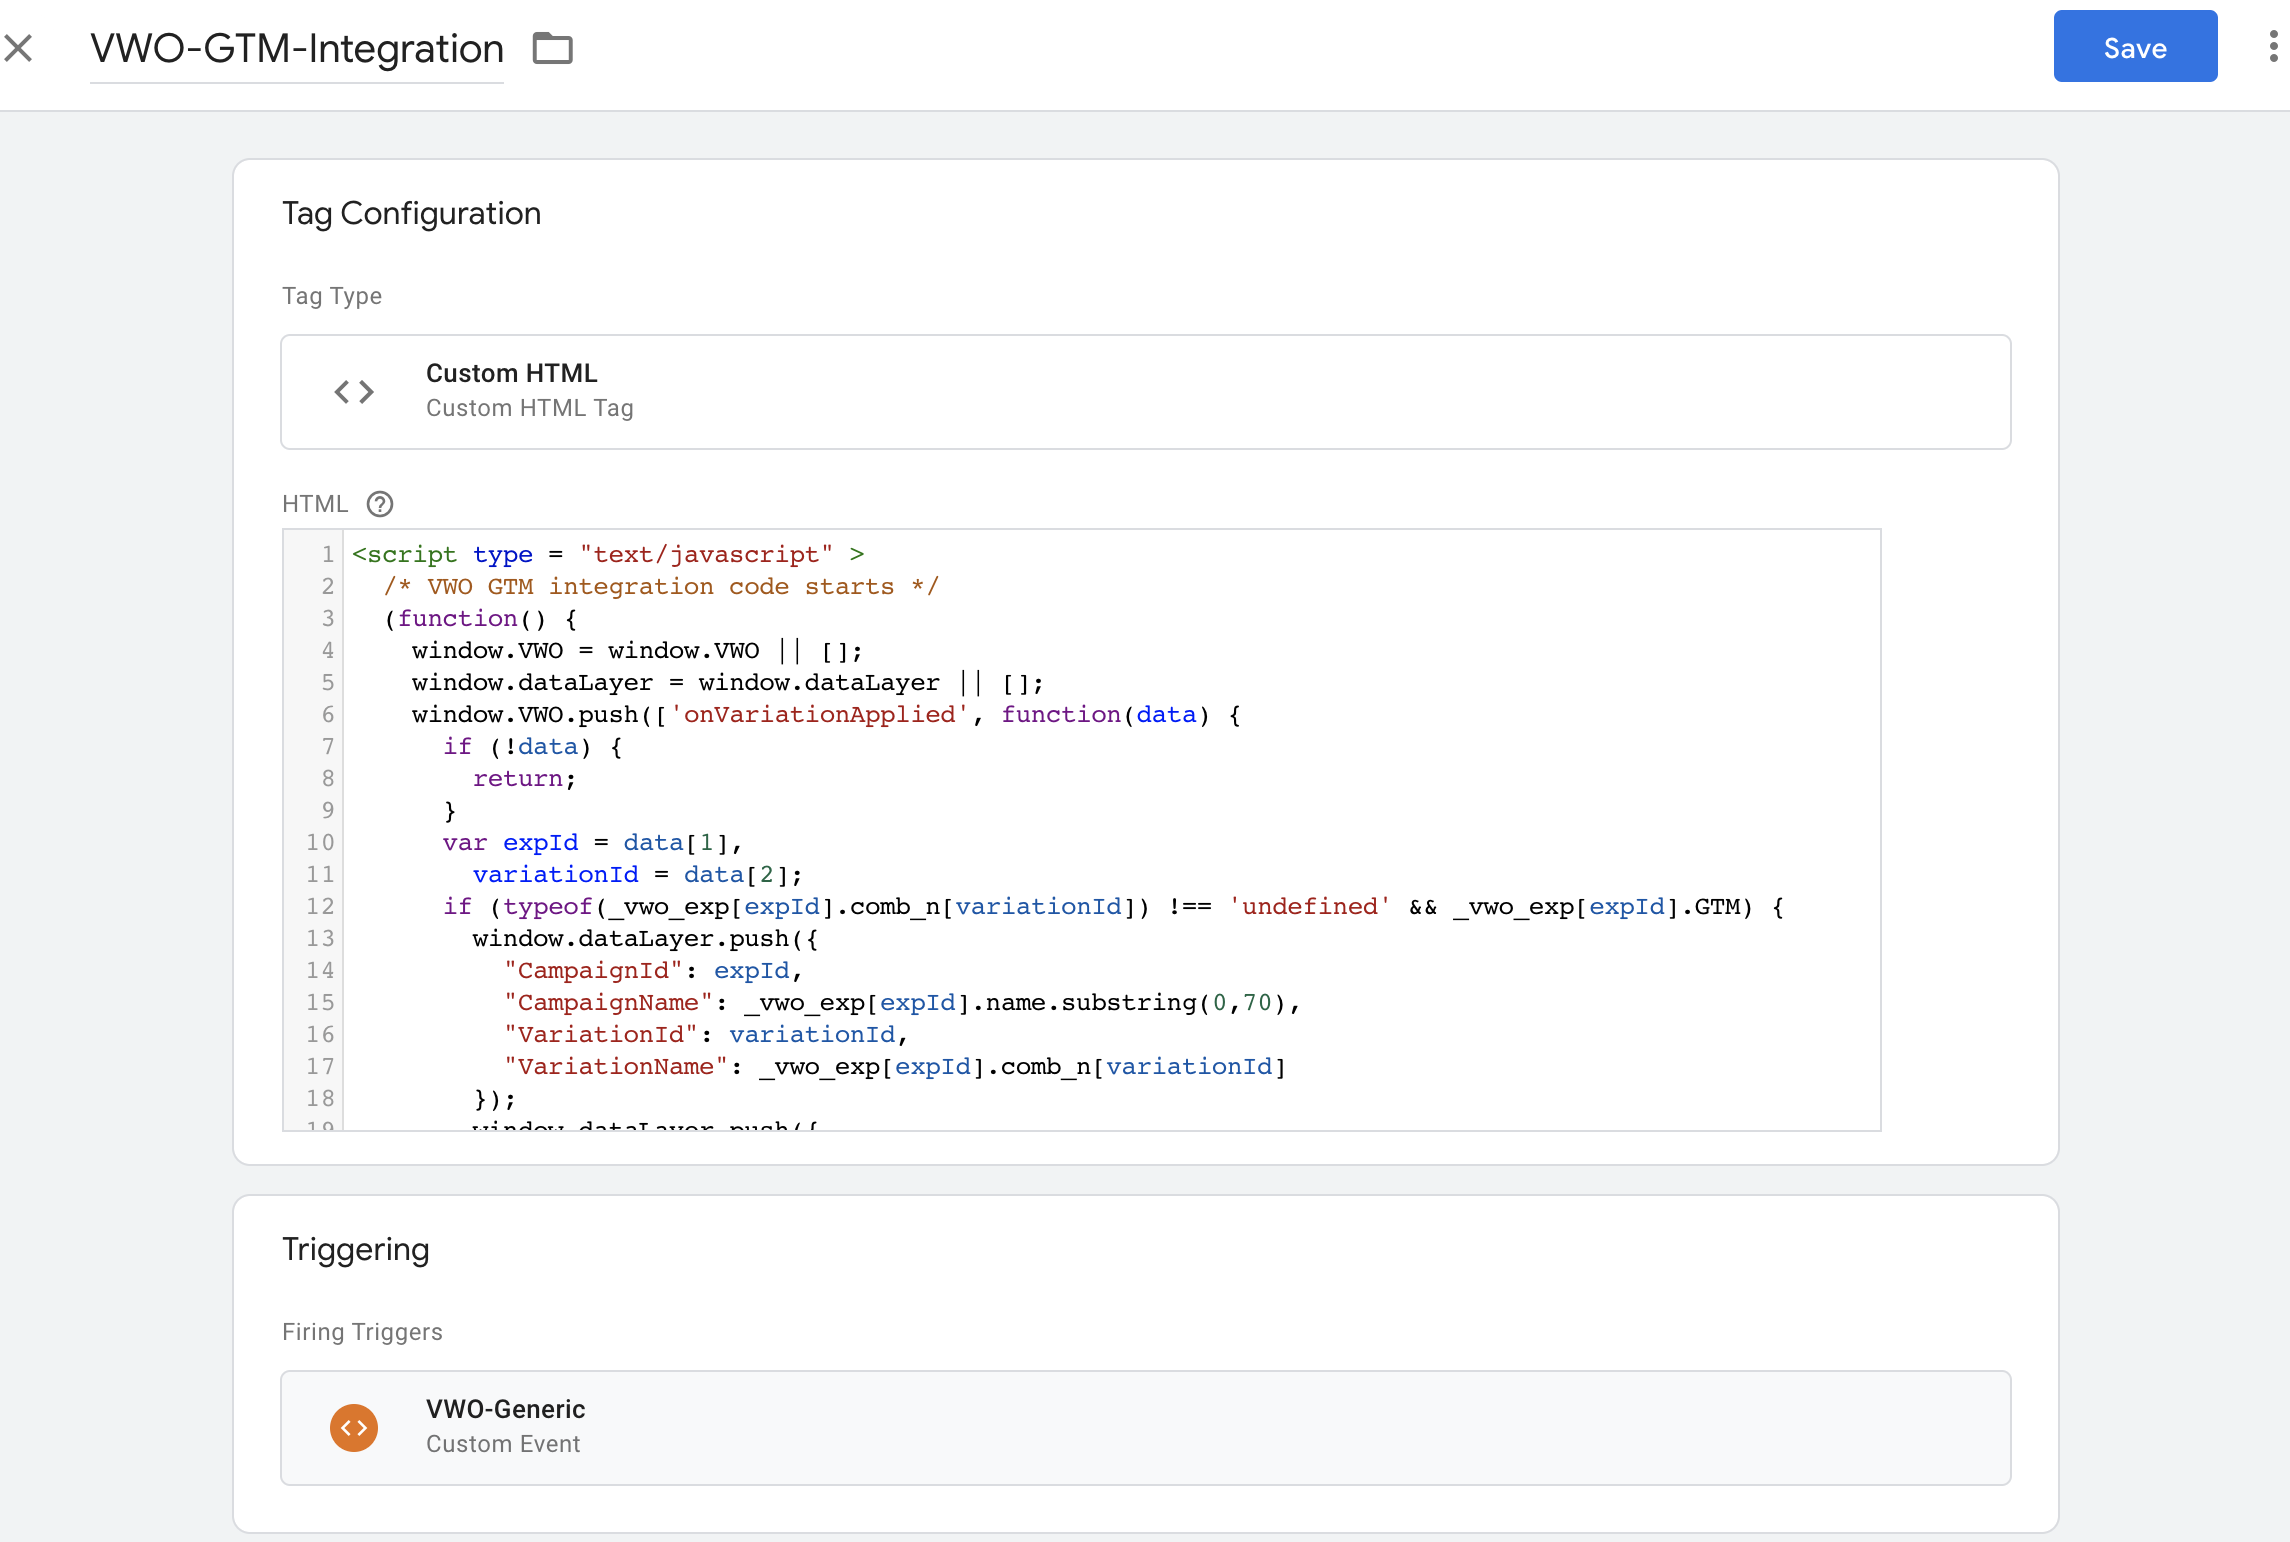2290x1542 pixels.
Task: Click the 'onVariationApplied' string in code
Action: tap(820, 714)
